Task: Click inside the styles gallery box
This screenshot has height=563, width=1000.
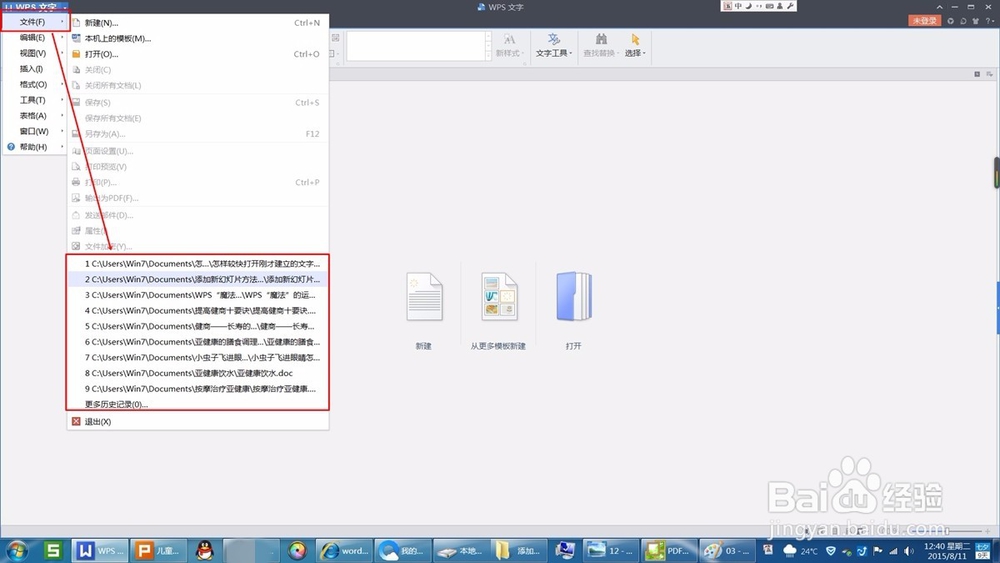Action: [x=416, y=46]
